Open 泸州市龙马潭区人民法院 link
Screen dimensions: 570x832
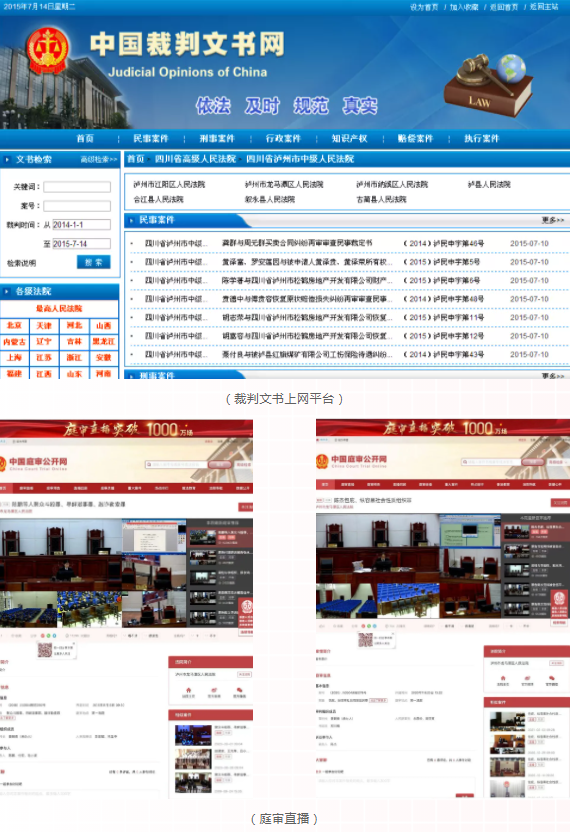click(284, 185)
